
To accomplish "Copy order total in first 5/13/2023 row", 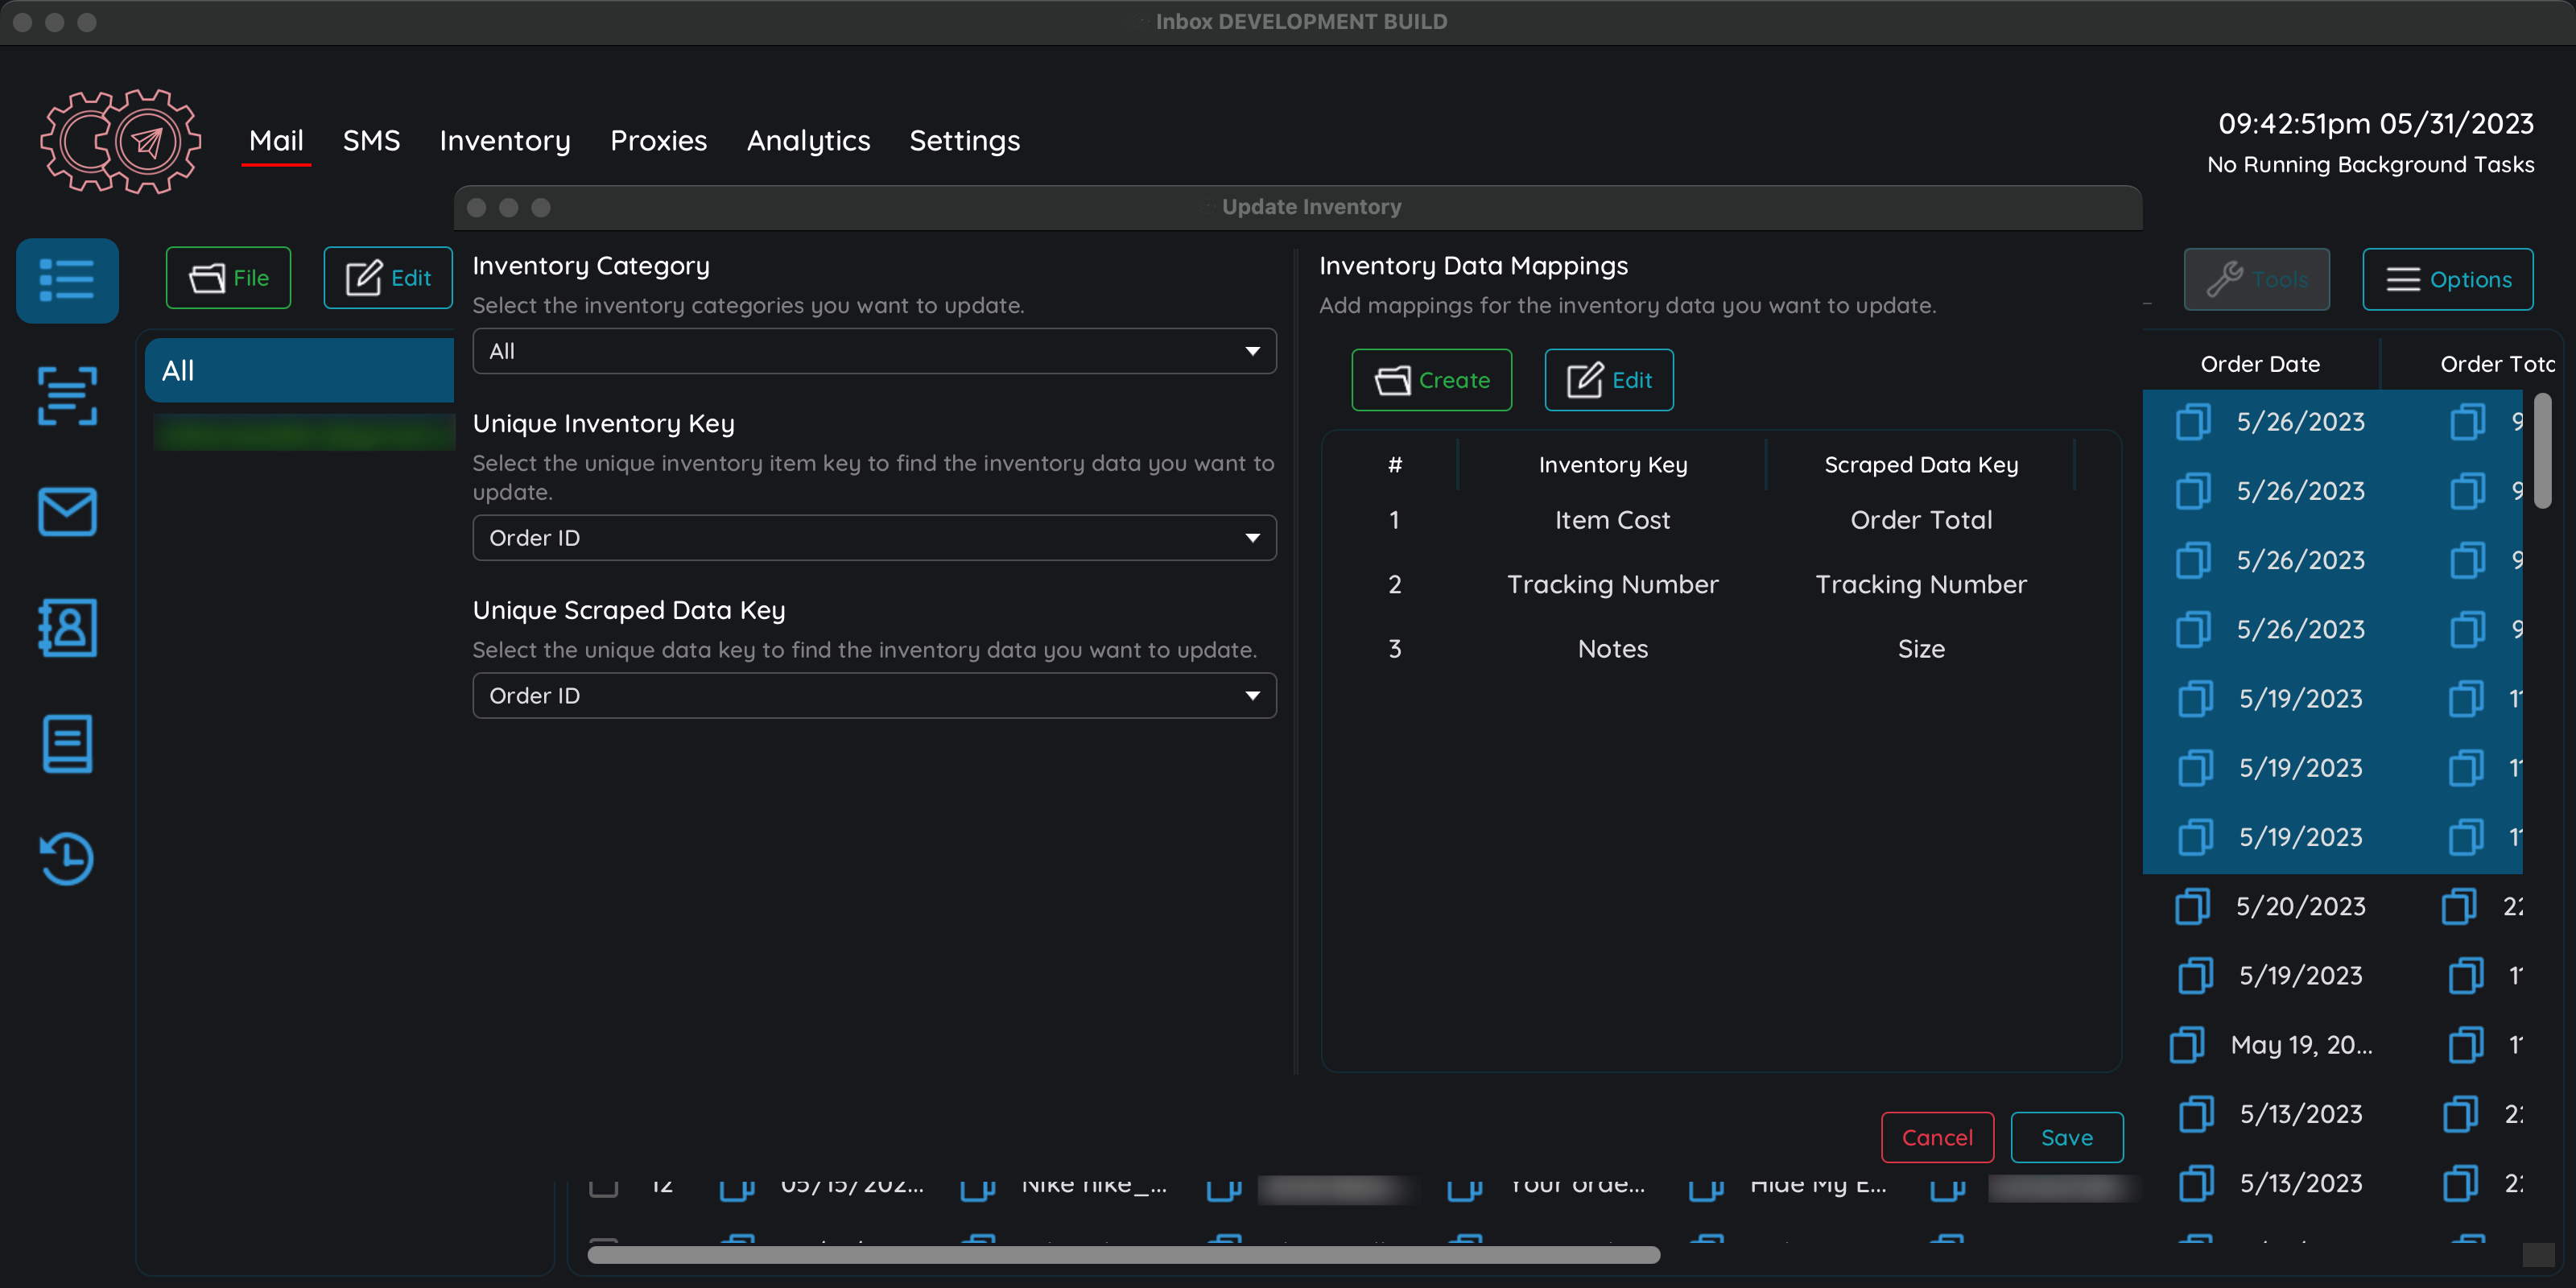I will [x=2461, y=1113].
